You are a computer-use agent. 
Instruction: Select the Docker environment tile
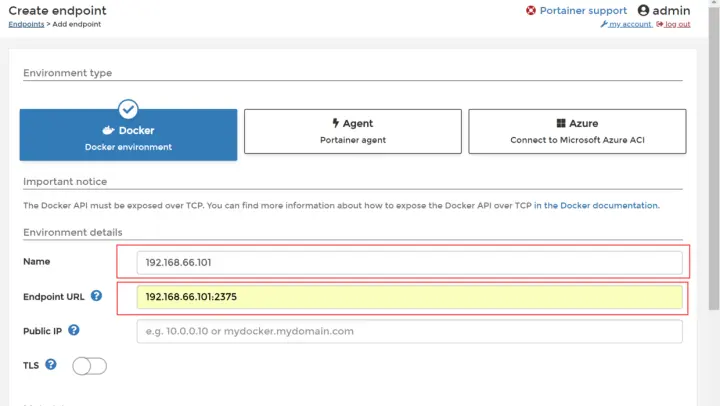pos(128,135)
